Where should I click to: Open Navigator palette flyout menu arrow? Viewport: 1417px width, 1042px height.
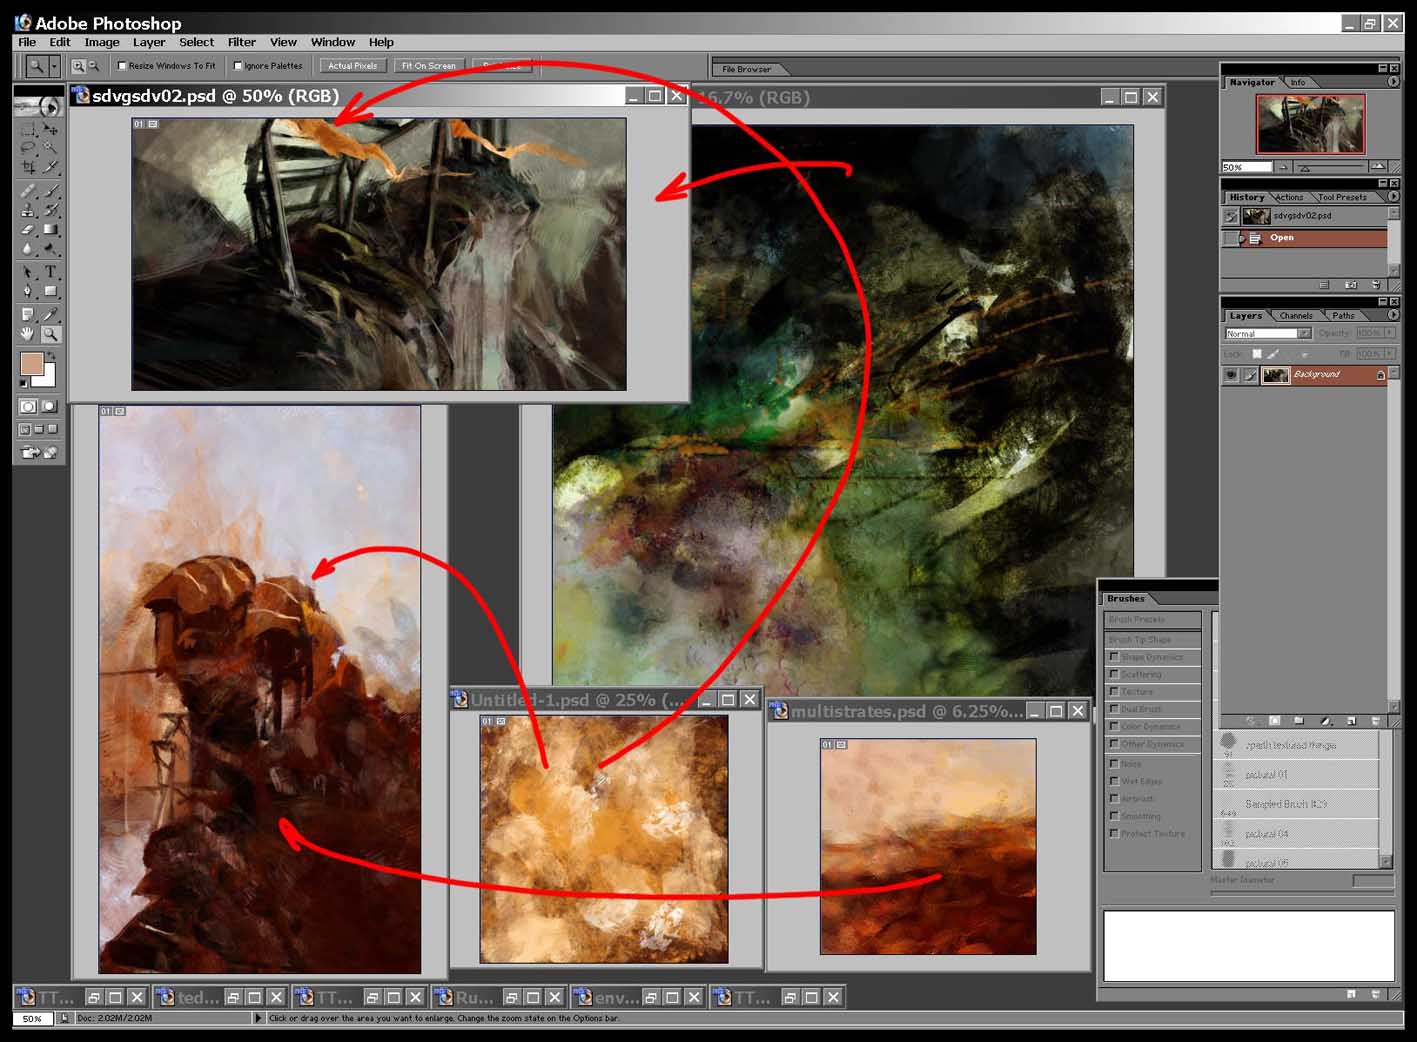[x=1393, y=82]
